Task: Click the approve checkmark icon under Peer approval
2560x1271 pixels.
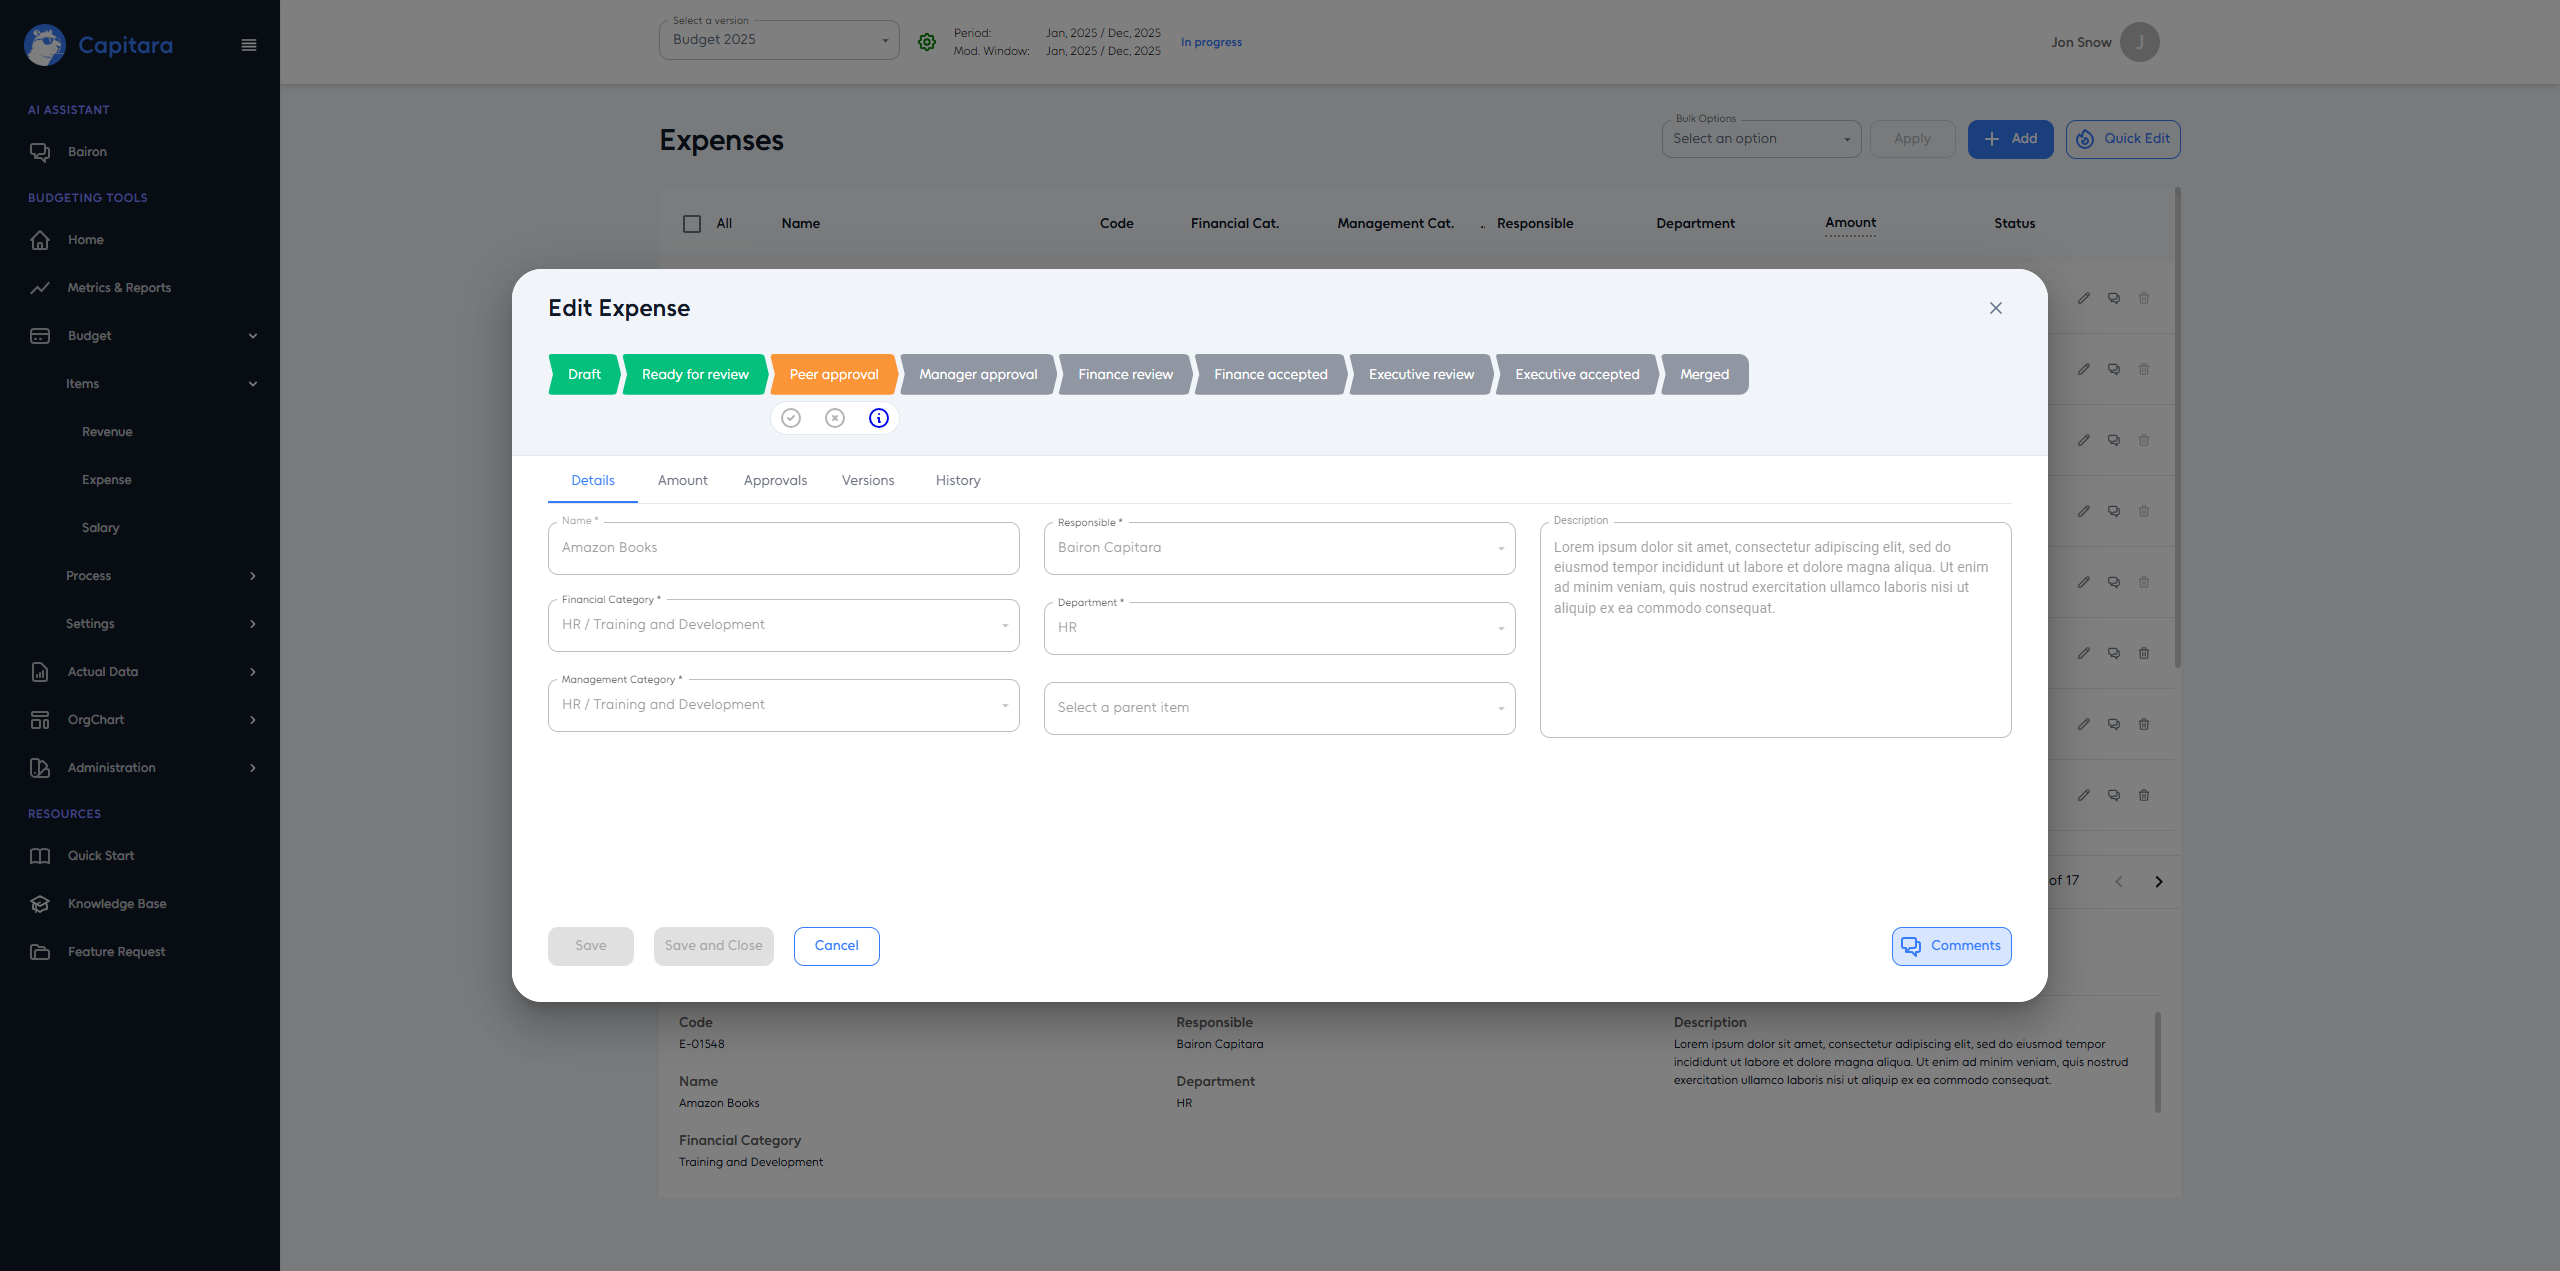Action: pyautogui.click(x=791, y=418)
